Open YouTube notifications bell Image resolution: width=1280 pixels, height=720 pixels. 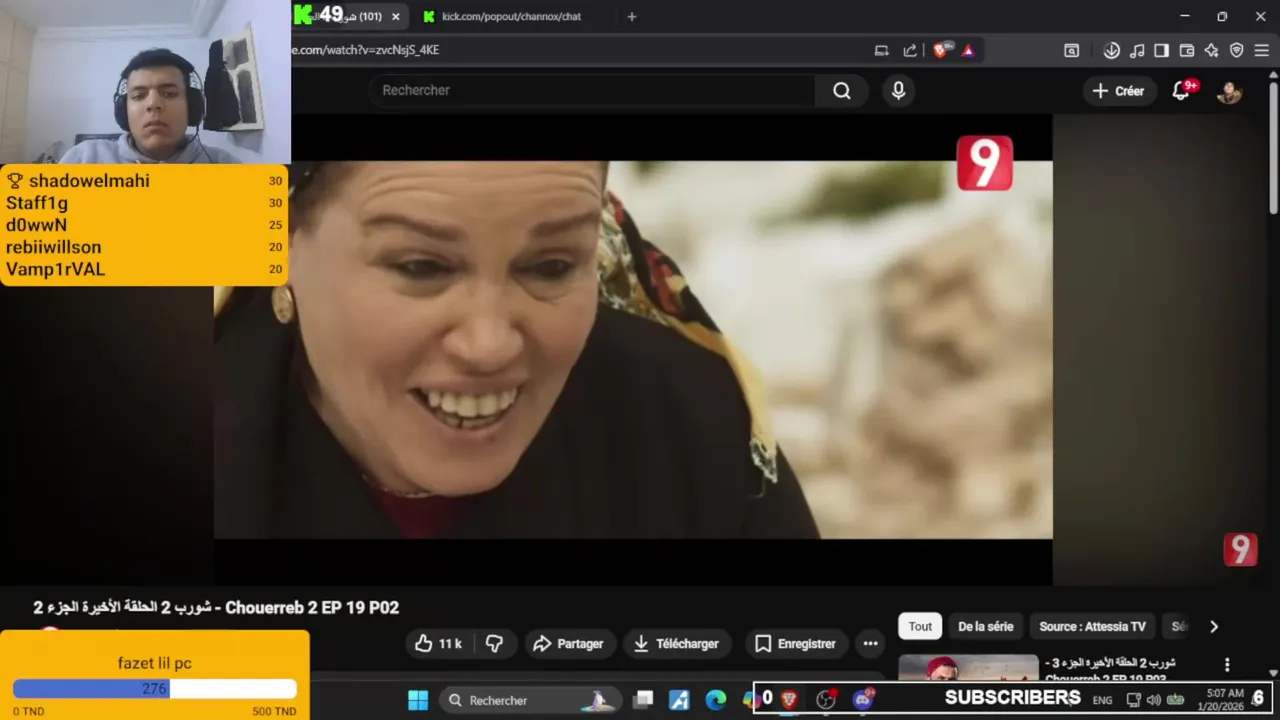[x=1182, y=91]
